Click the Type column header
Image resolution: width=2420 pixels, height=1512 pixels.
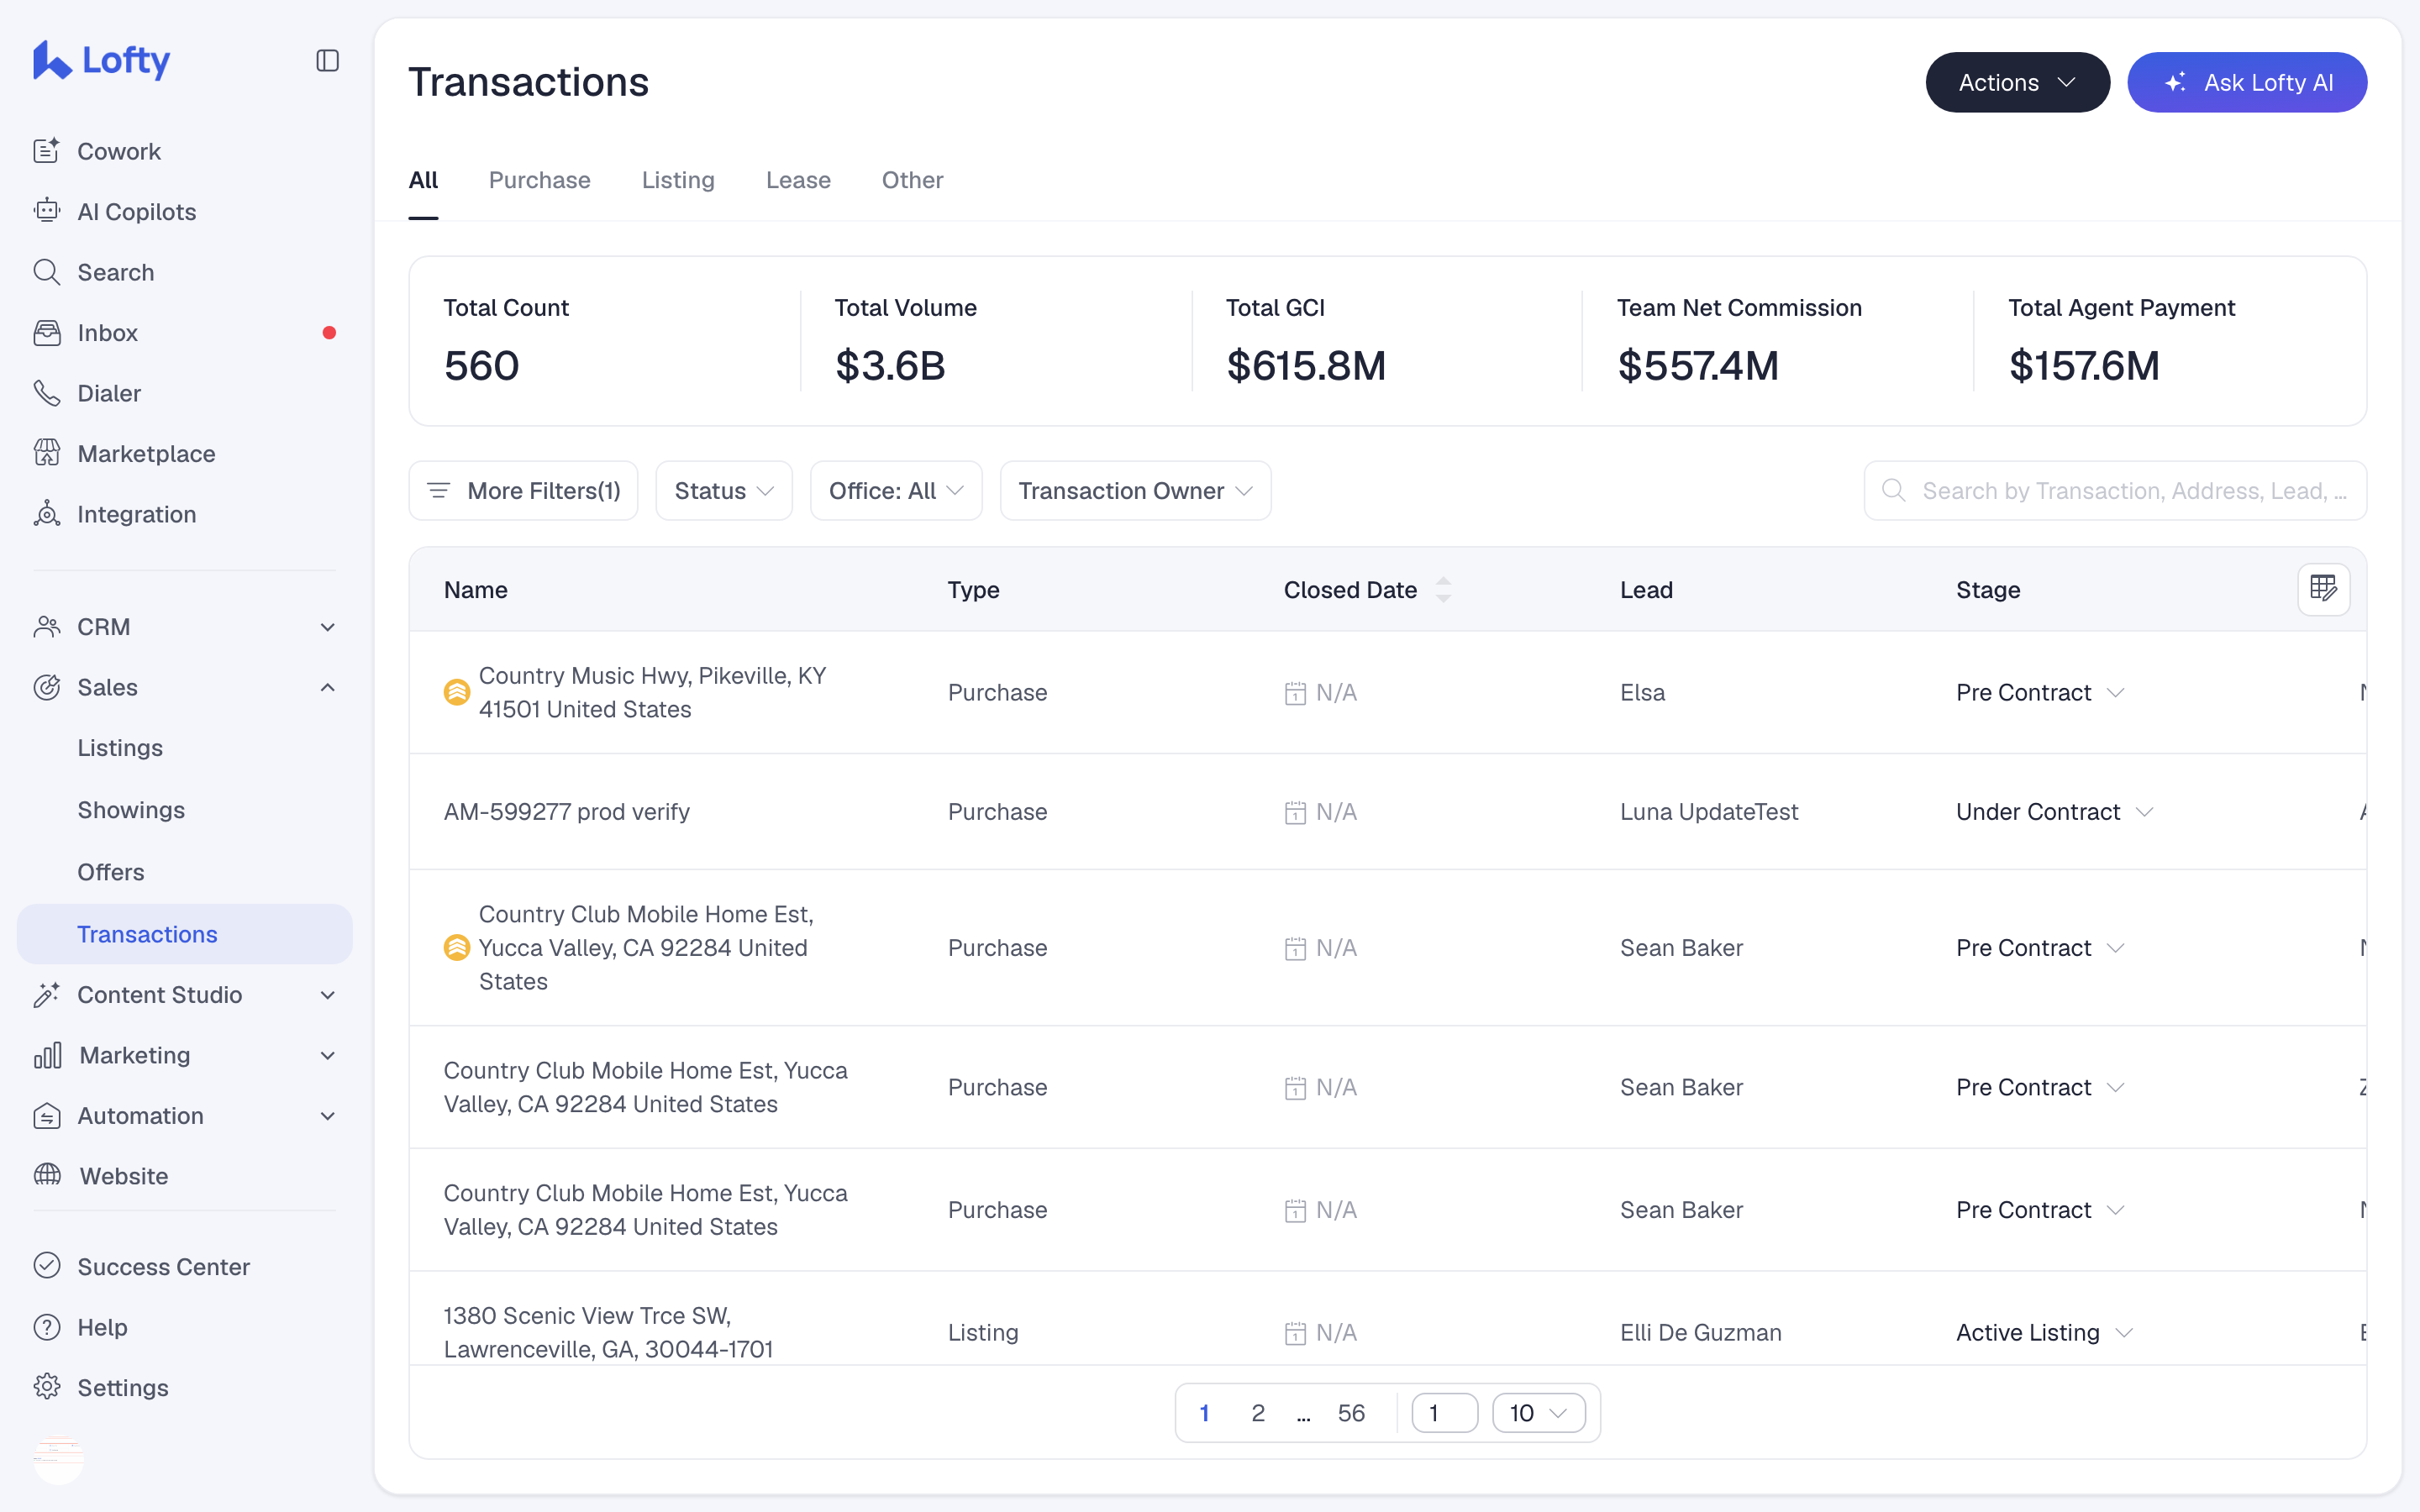click(973, 590)
